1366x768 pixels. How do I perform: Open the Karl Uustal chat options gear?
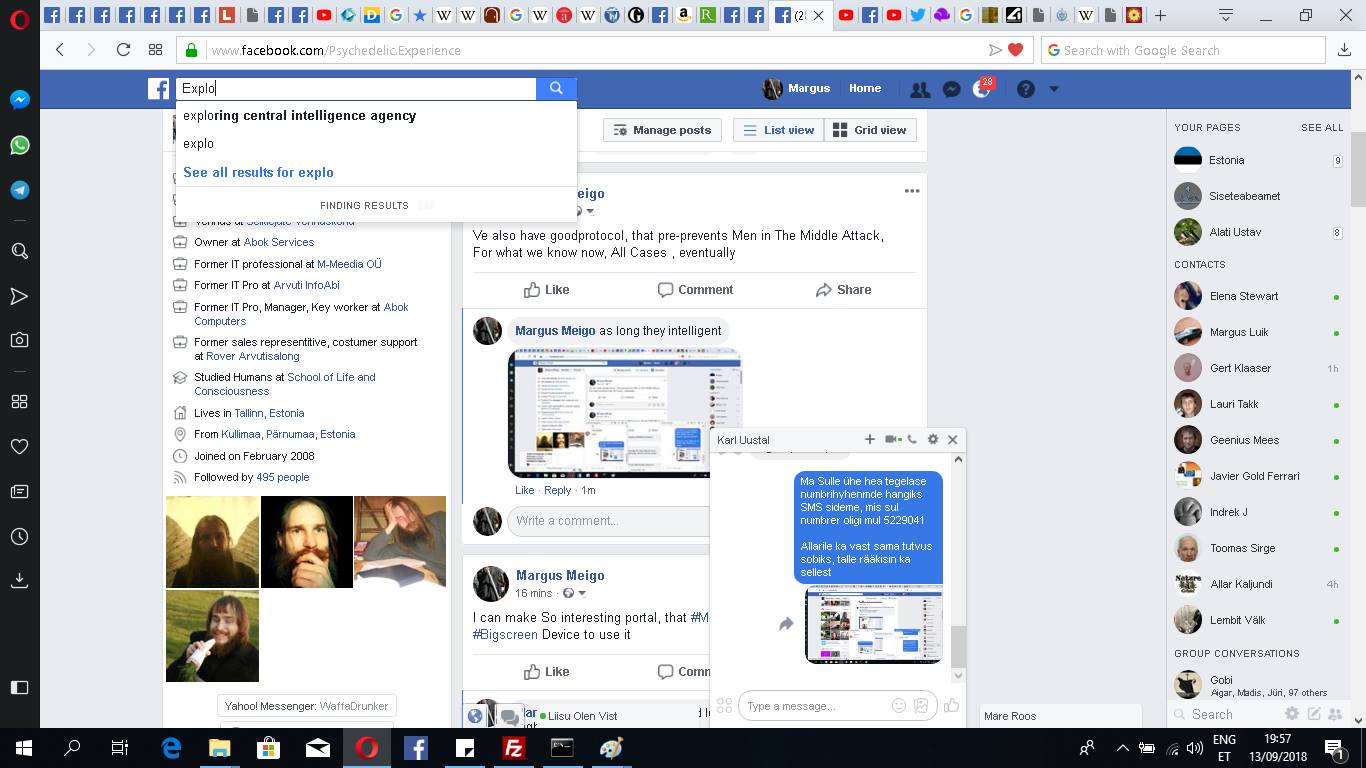[x=933, y=439]
